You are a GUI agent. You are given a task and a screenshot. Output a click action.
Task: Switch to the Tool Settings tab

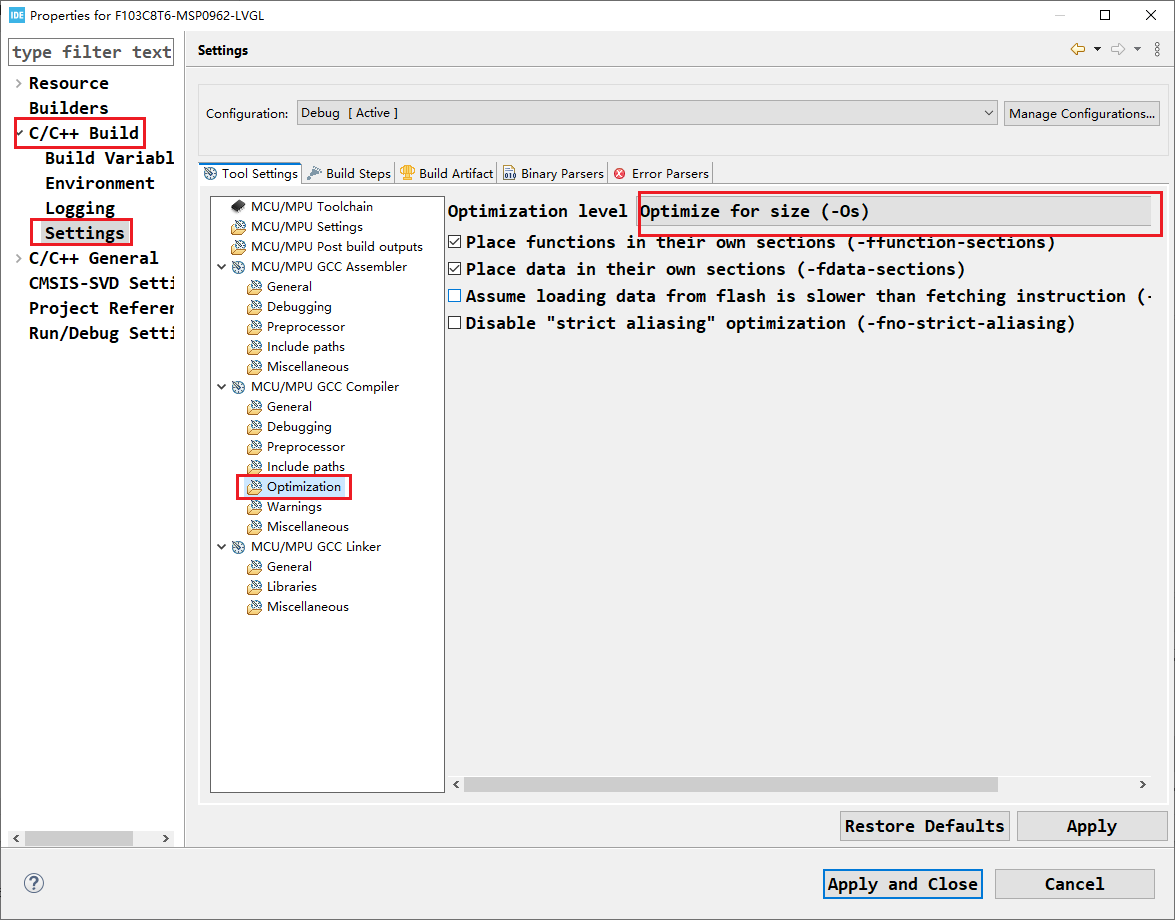(251, 173)
